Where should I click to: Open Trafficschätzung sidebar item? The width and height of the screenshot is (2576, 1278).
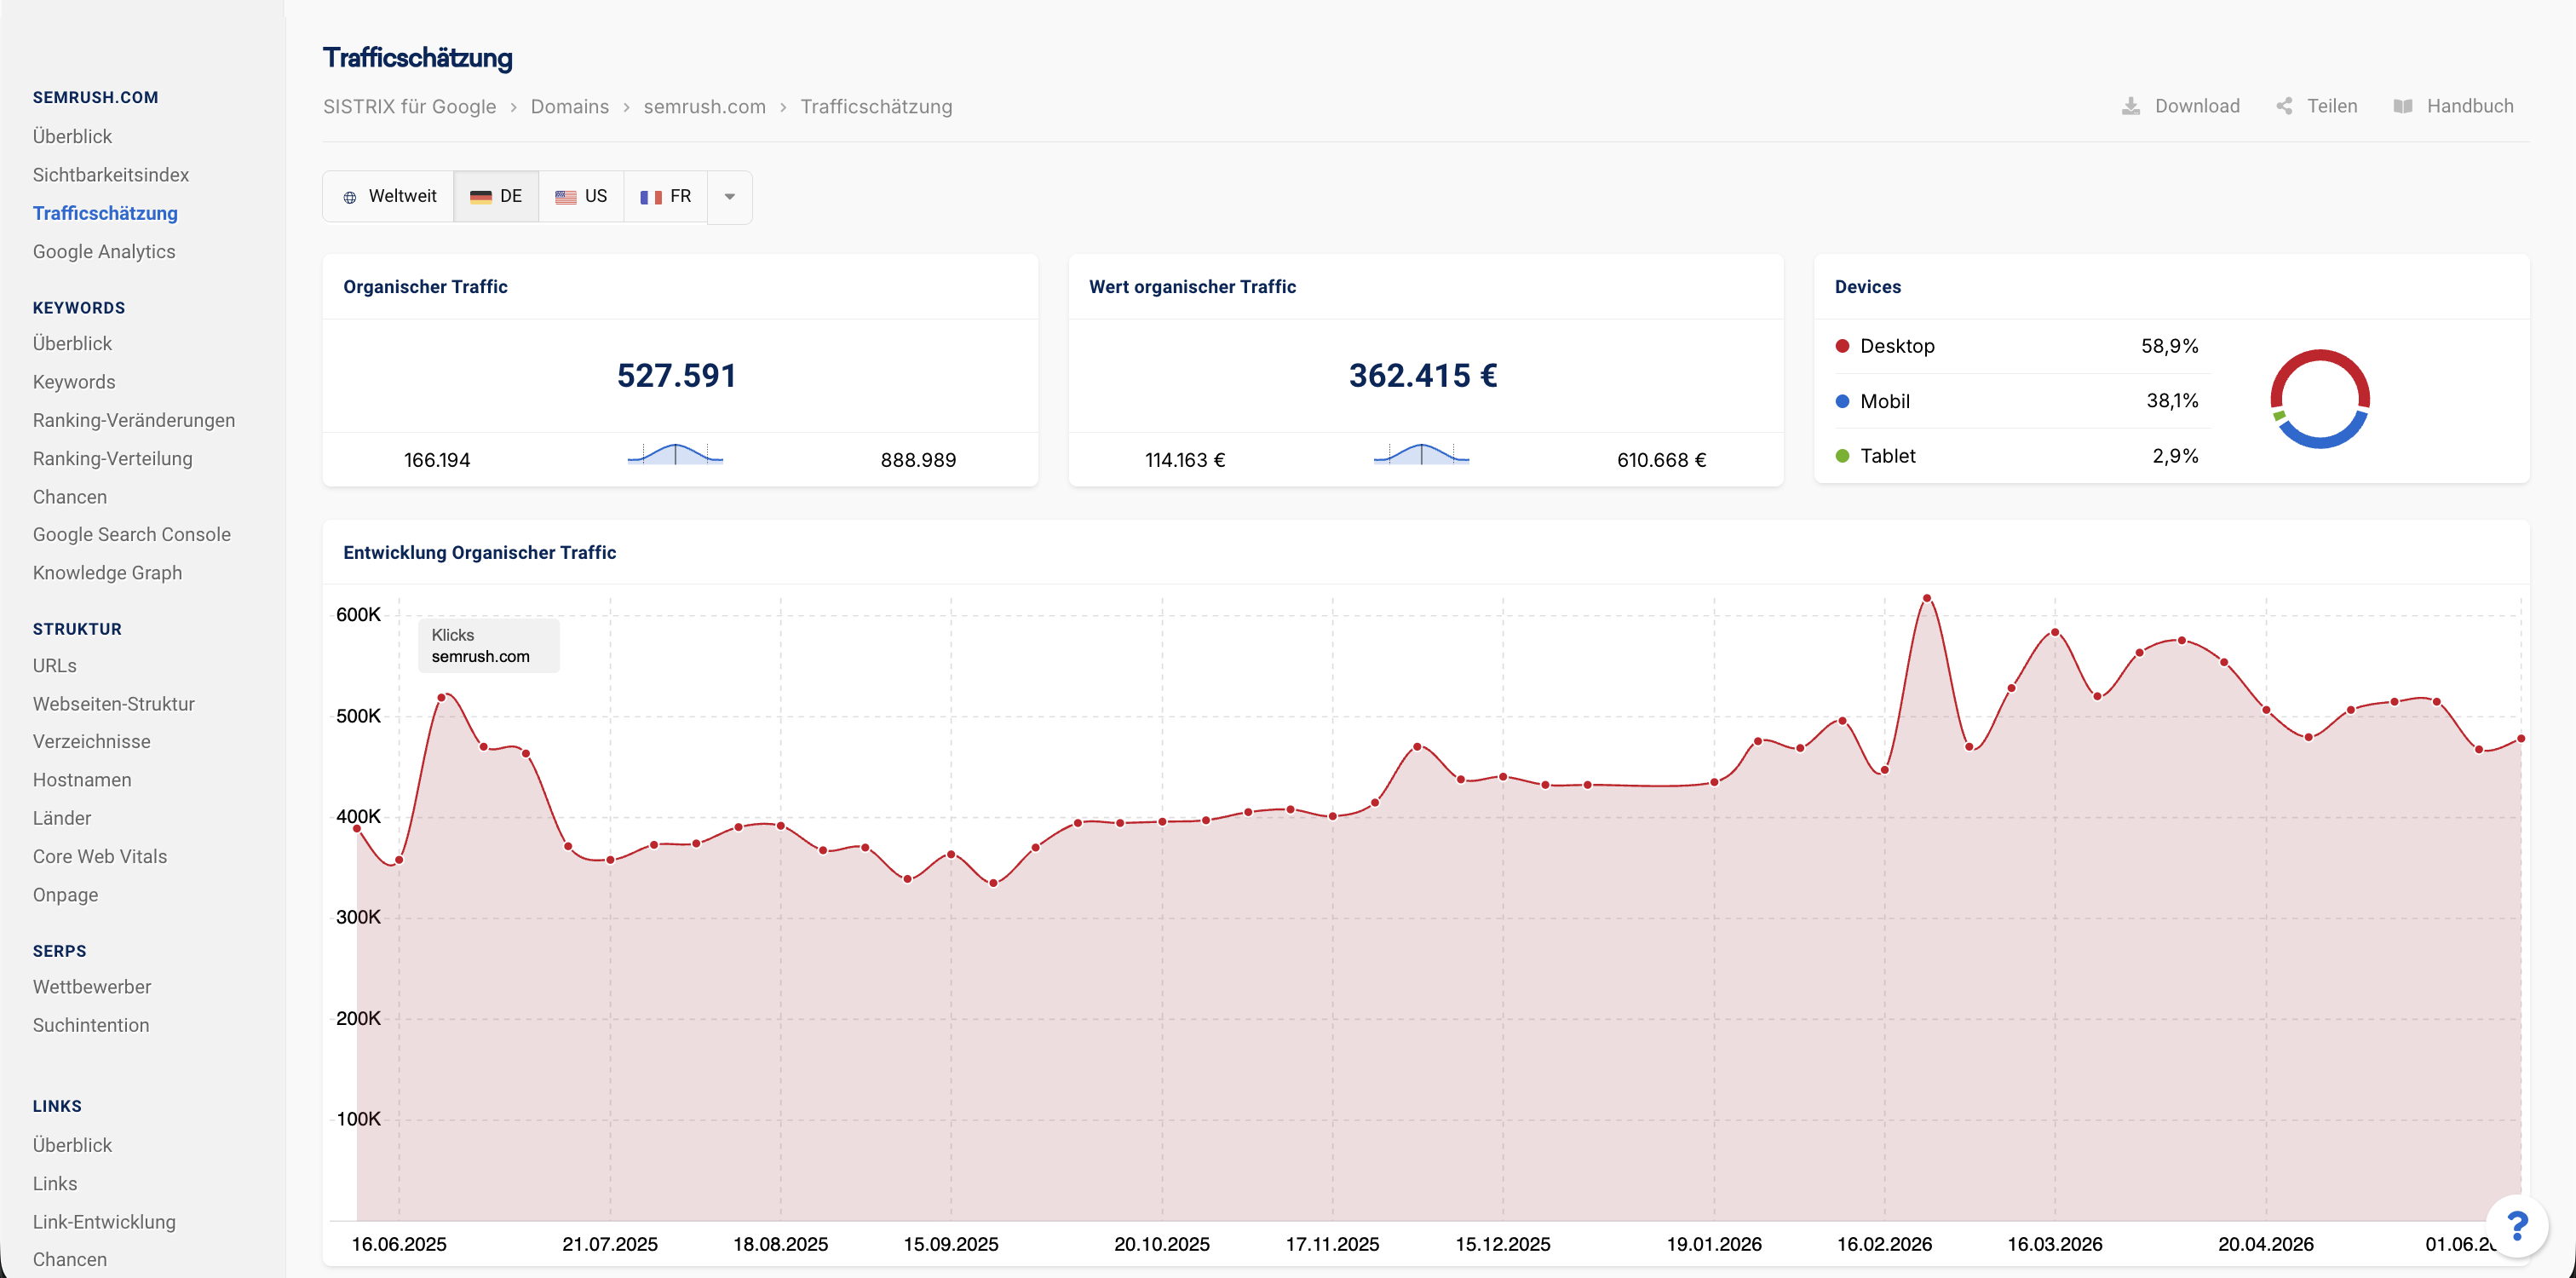(105, 213)
